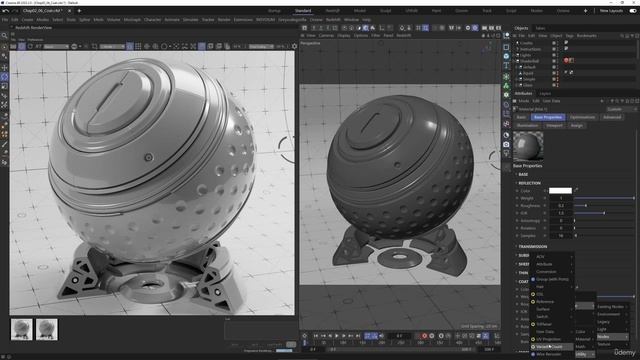The image size is (640, 360).
Task: Click the link icon beside Color swatch
Action: [576, 190]
